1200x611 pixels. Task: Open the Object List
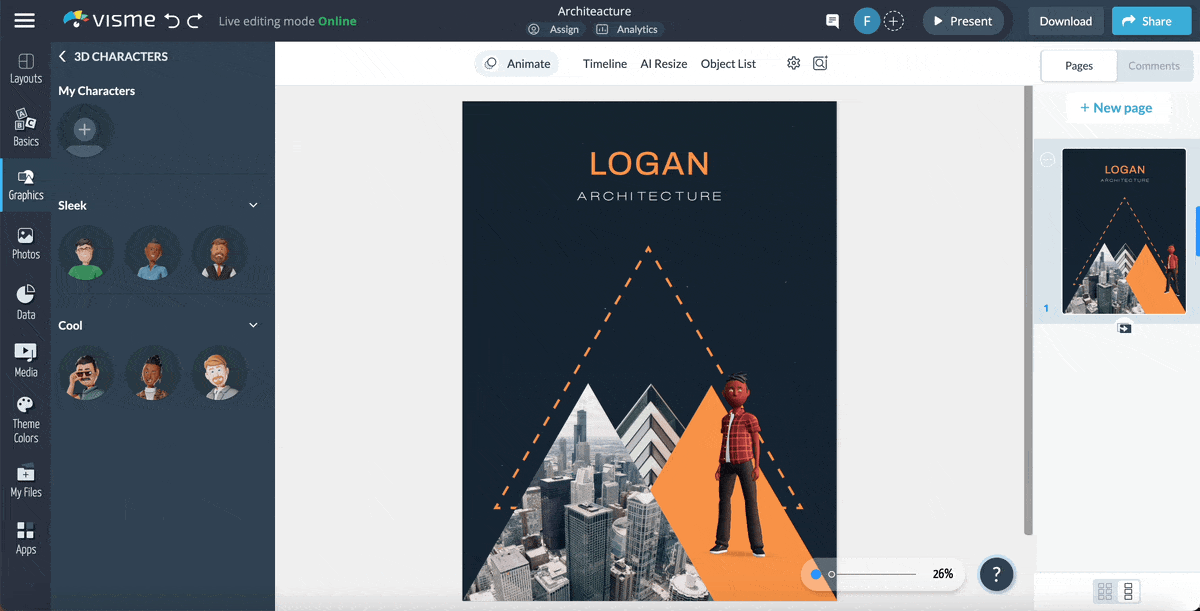pos(728,63)
